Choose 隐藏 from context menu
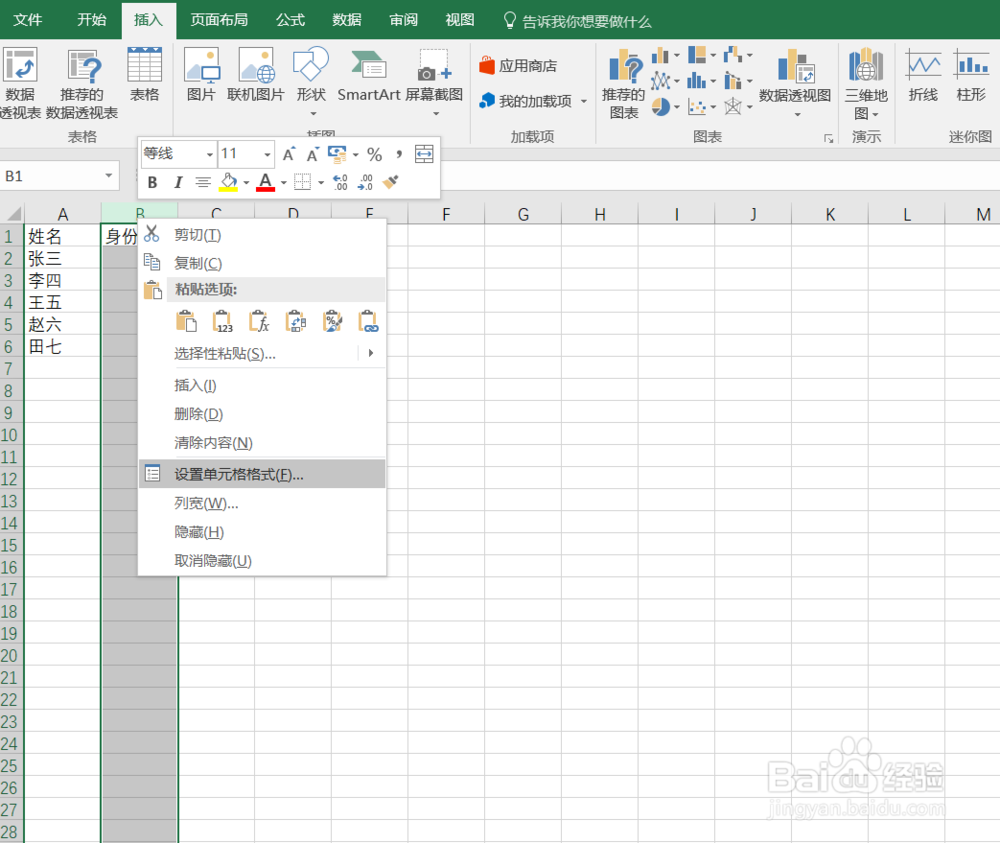 [261, 532]
